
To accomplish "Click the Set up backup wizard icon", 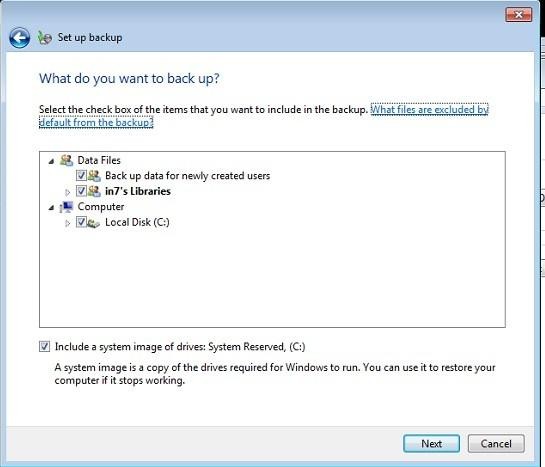I will click(45, 38).
